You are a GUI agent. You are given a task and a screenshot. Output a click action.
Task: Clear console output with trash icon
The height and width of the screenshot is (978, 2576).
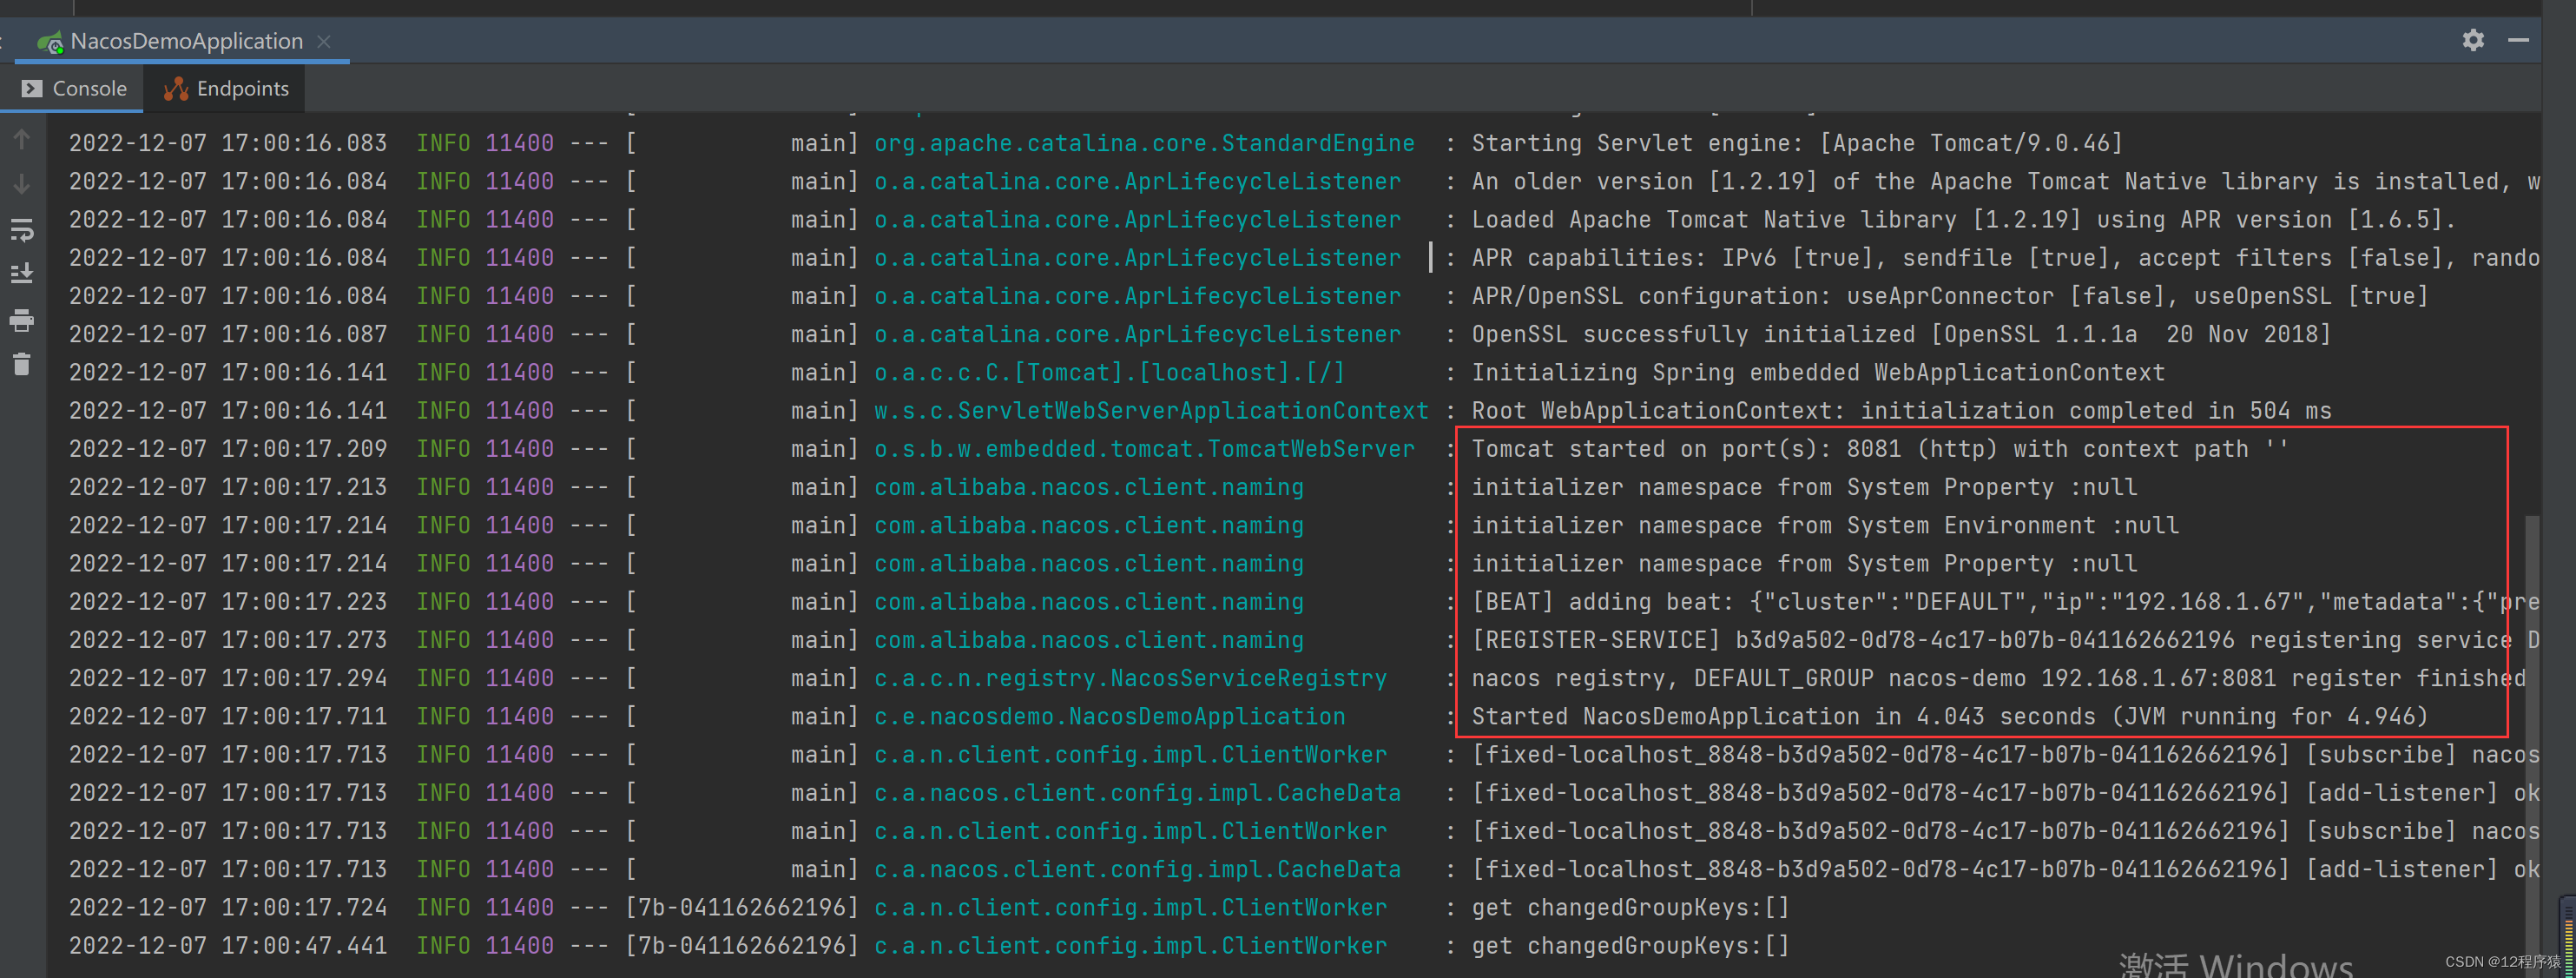click(x=21, y=364)
